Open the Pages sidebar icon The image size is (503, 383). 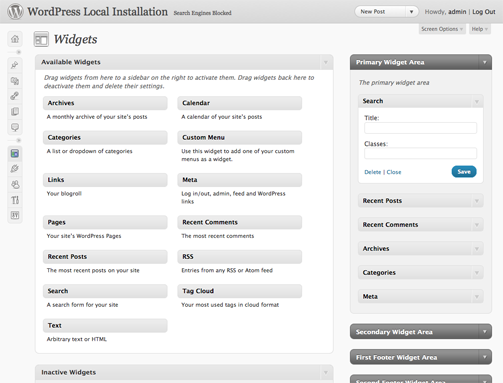tap(15, 111)
